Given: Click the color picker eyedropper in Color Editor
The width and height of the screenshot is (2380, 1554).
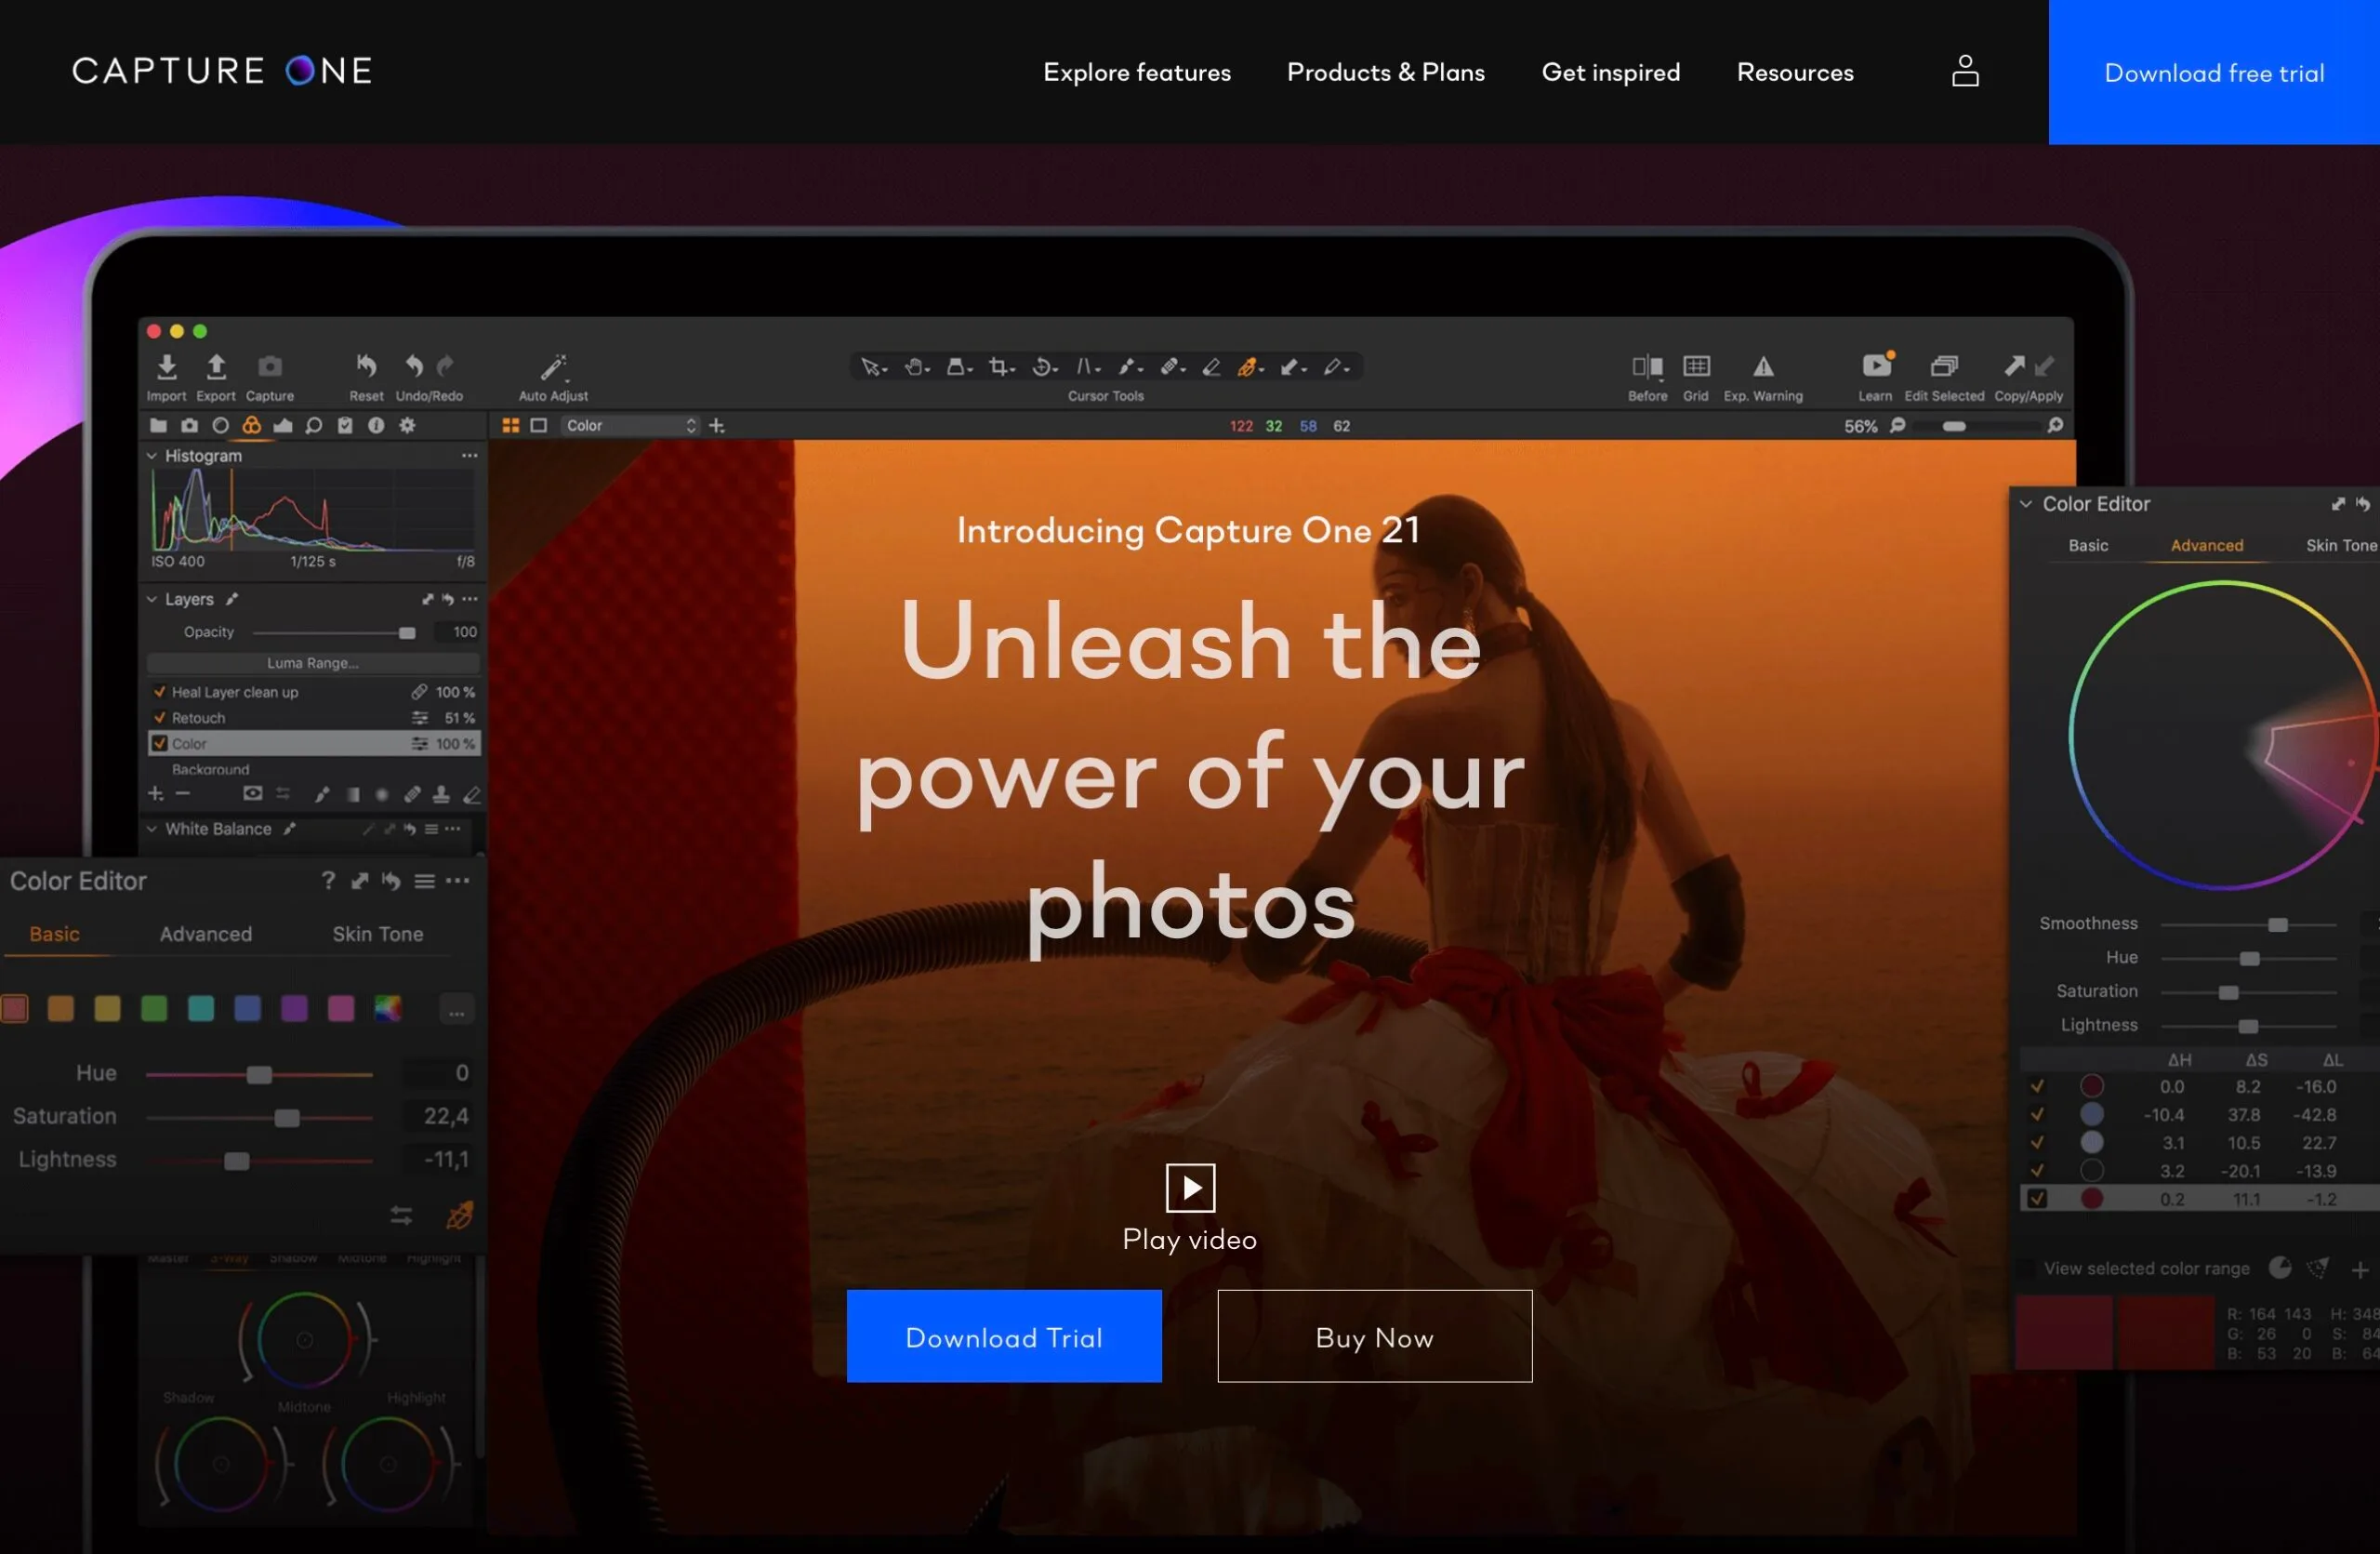Looking at the screenshot, I should click(x=459, y=1216).
